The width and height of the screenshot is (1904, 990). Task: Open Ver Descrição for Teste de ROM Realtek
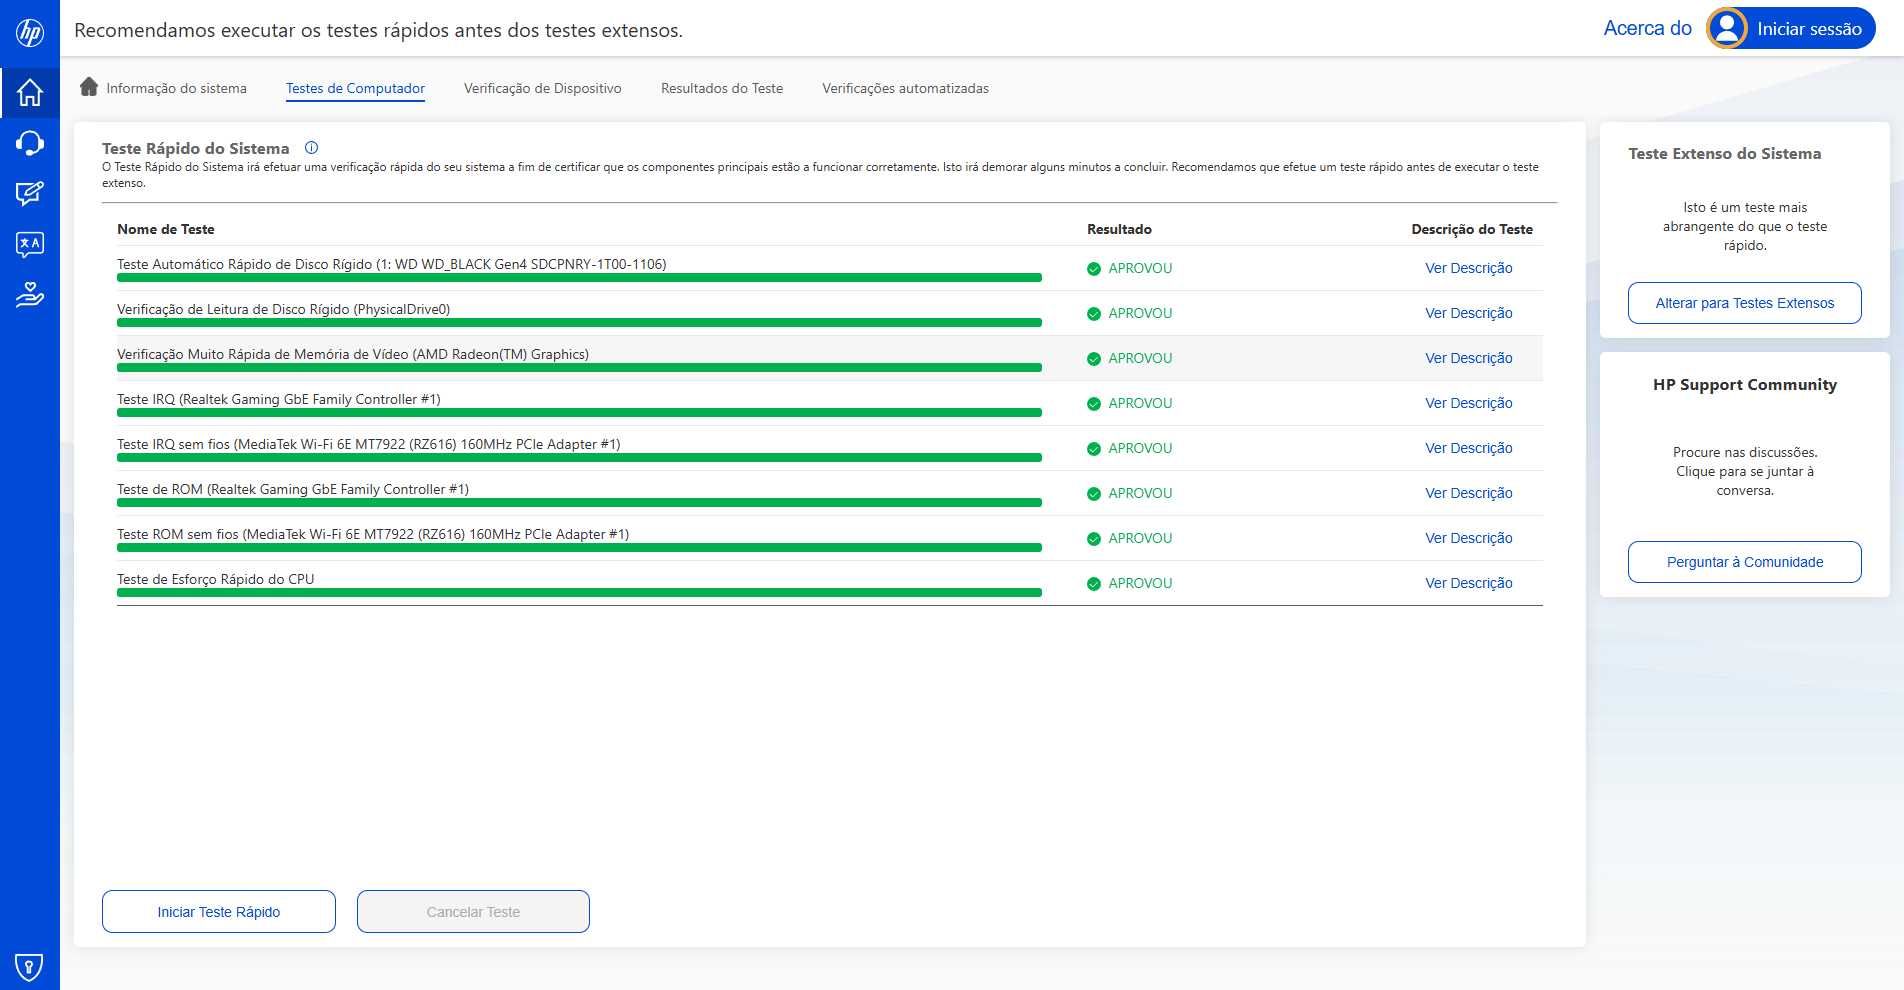pos(1468,493)
